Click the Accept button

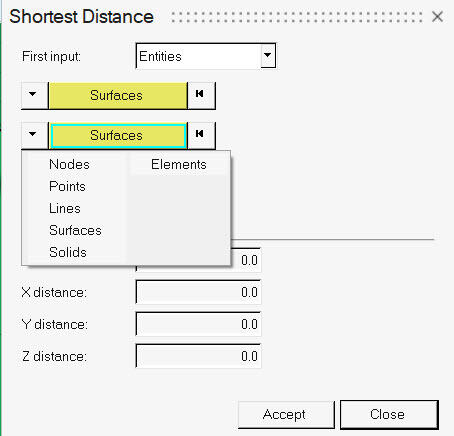(286, 414)
